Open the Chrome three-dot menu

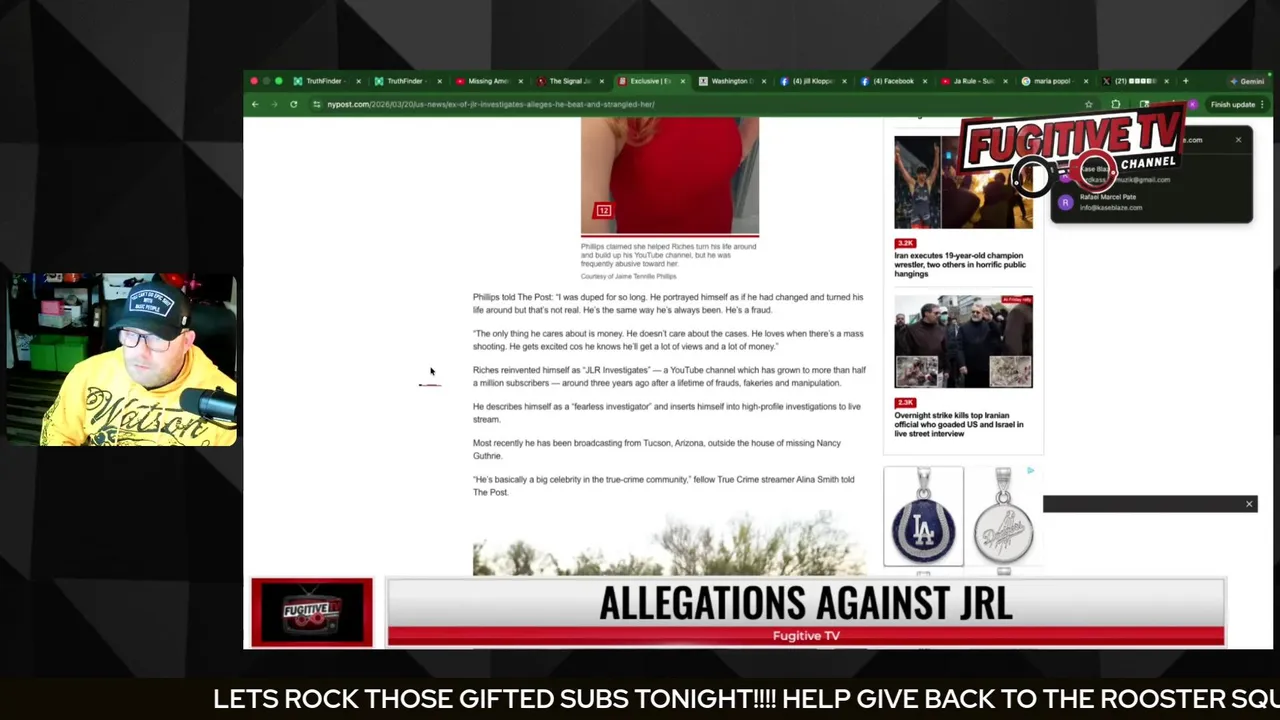pos(1262,104)
